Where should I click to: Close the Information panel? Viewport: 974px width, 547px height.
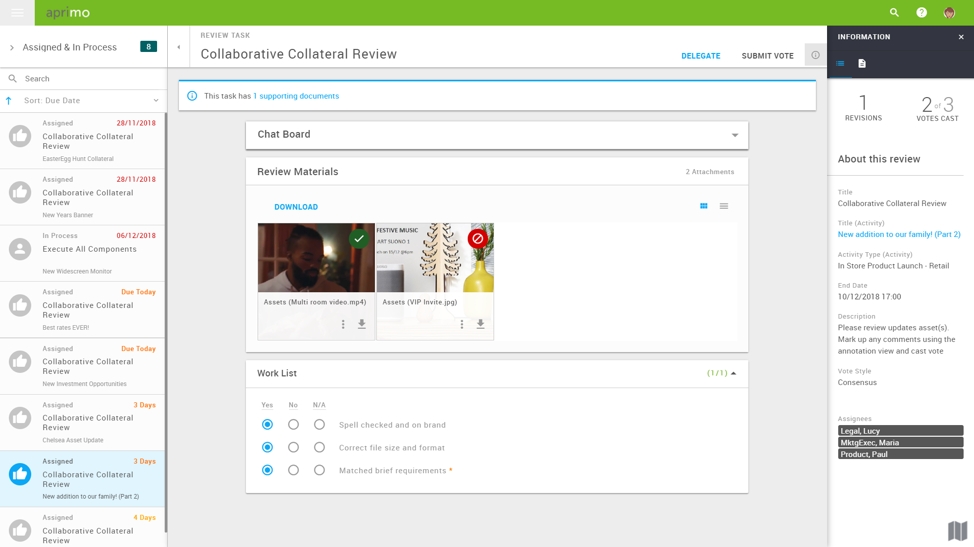961,37
